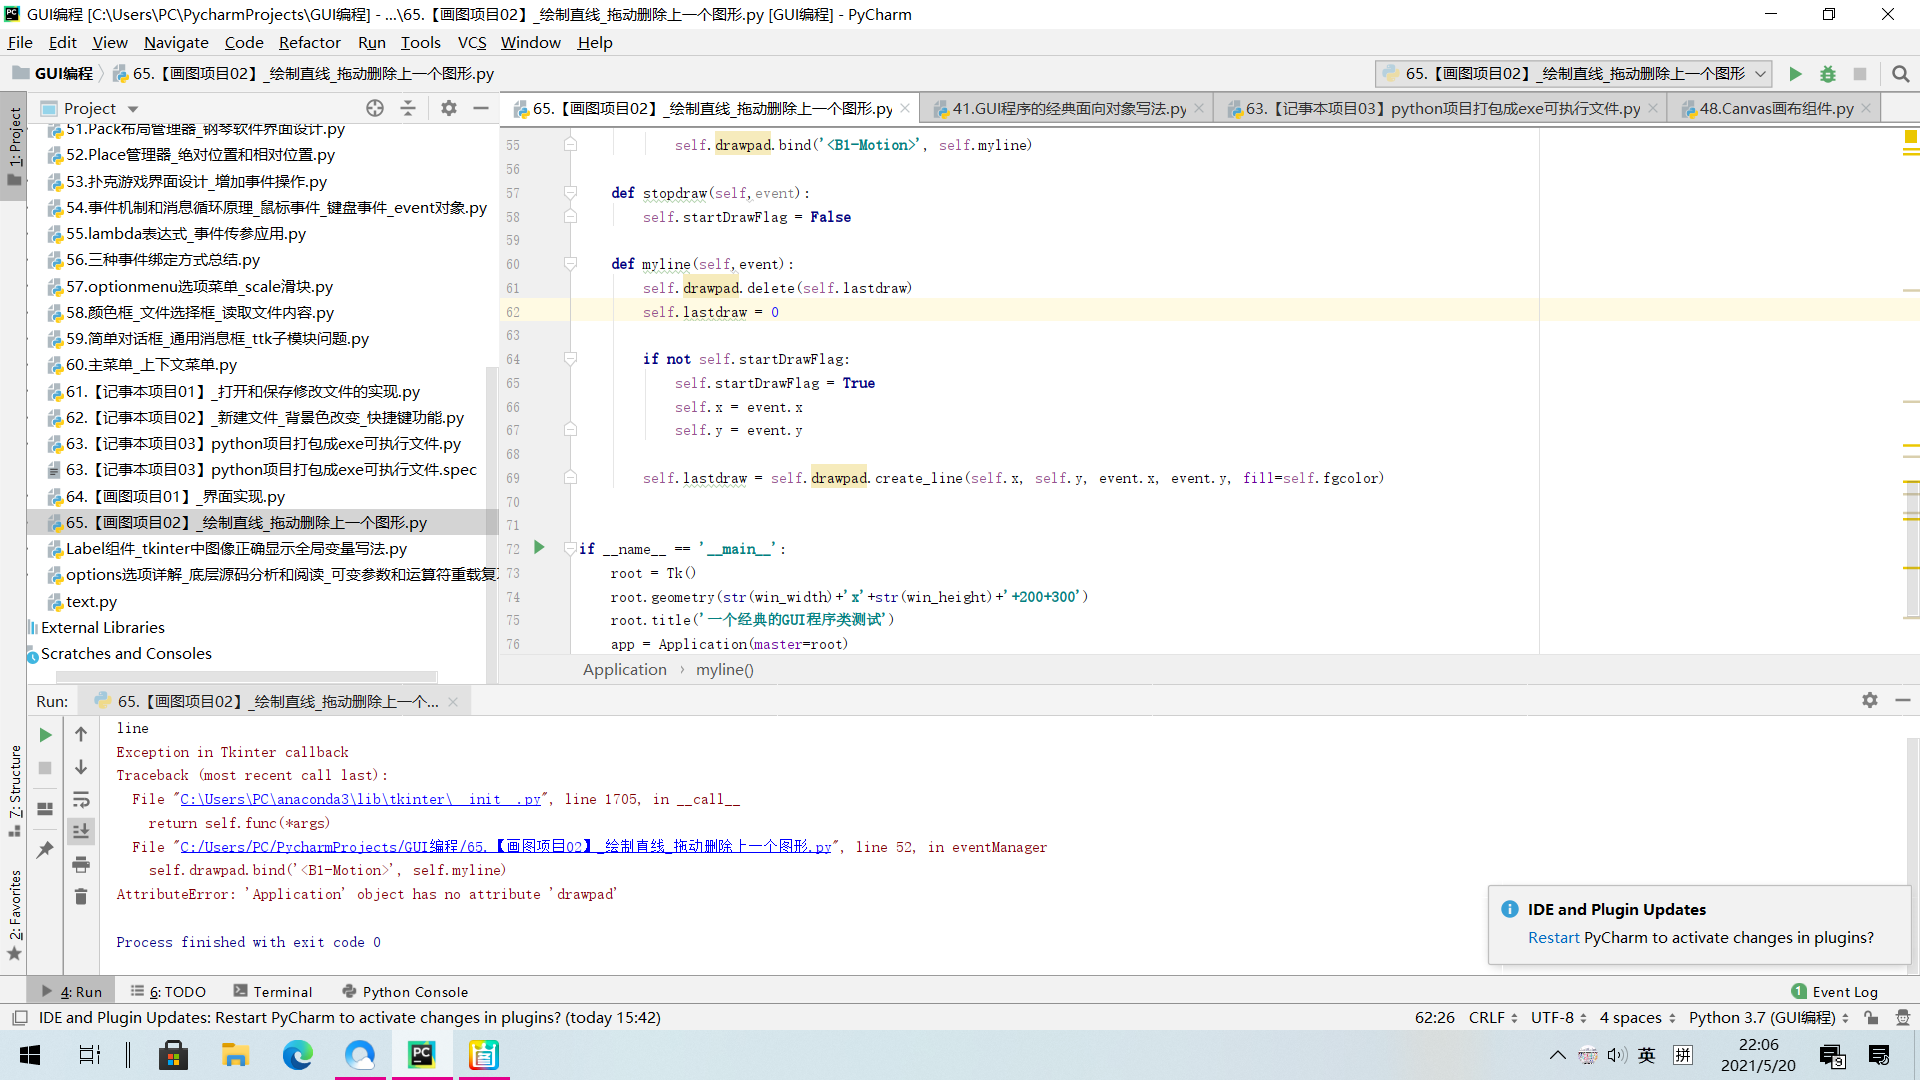Open Project panel settings gear
Screen dimensions: 1920x1080
449,108
